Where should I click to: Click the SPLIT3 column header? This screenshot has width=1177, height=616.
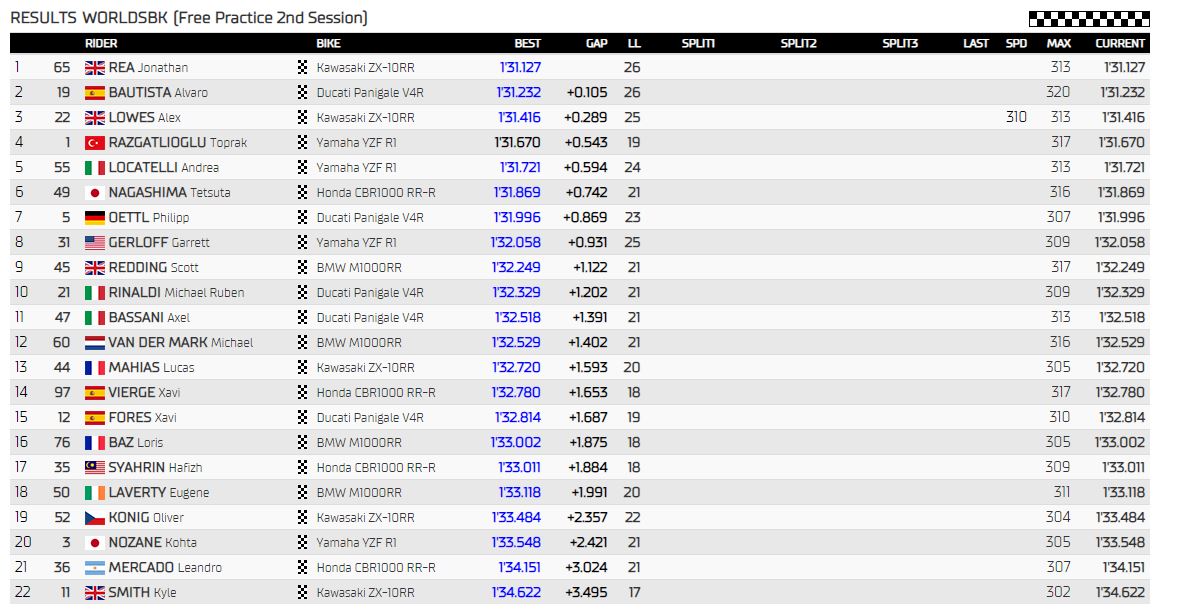pos(900,44)
